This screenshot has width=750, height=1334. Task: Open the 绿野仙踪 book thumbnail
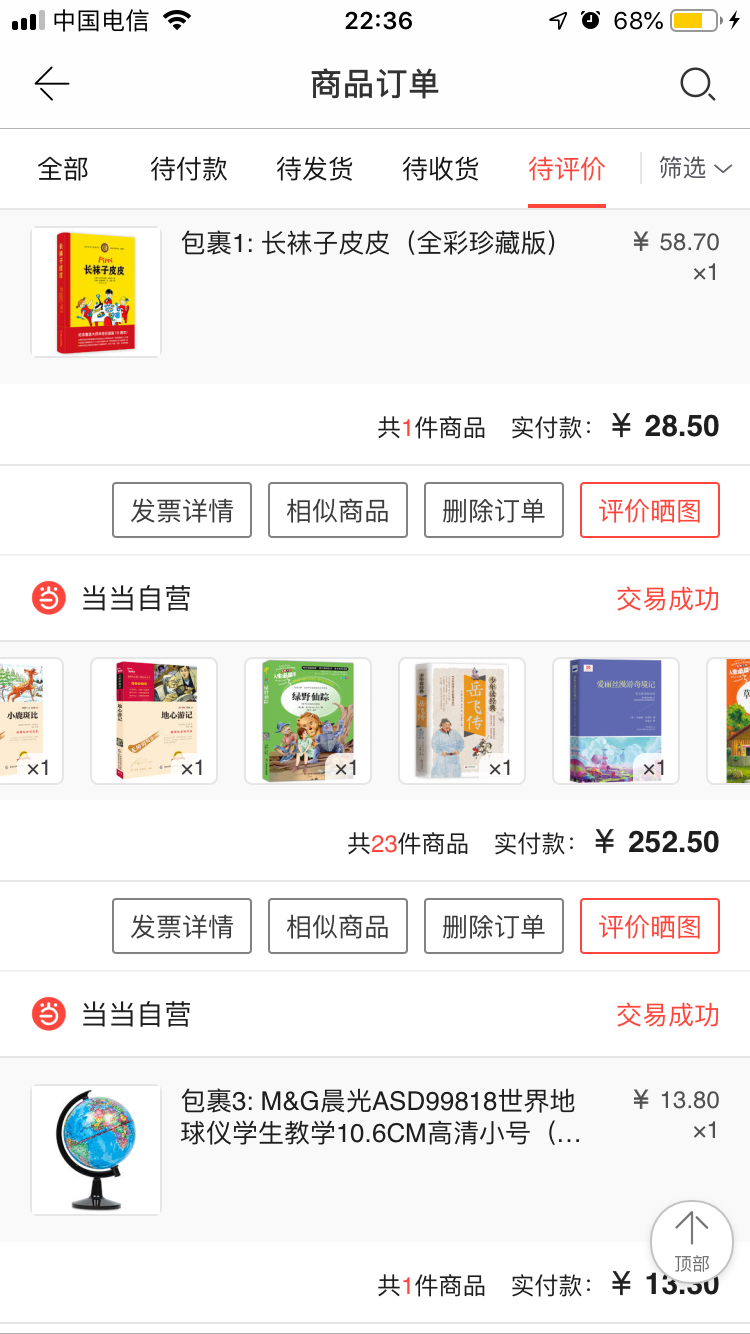308,720
